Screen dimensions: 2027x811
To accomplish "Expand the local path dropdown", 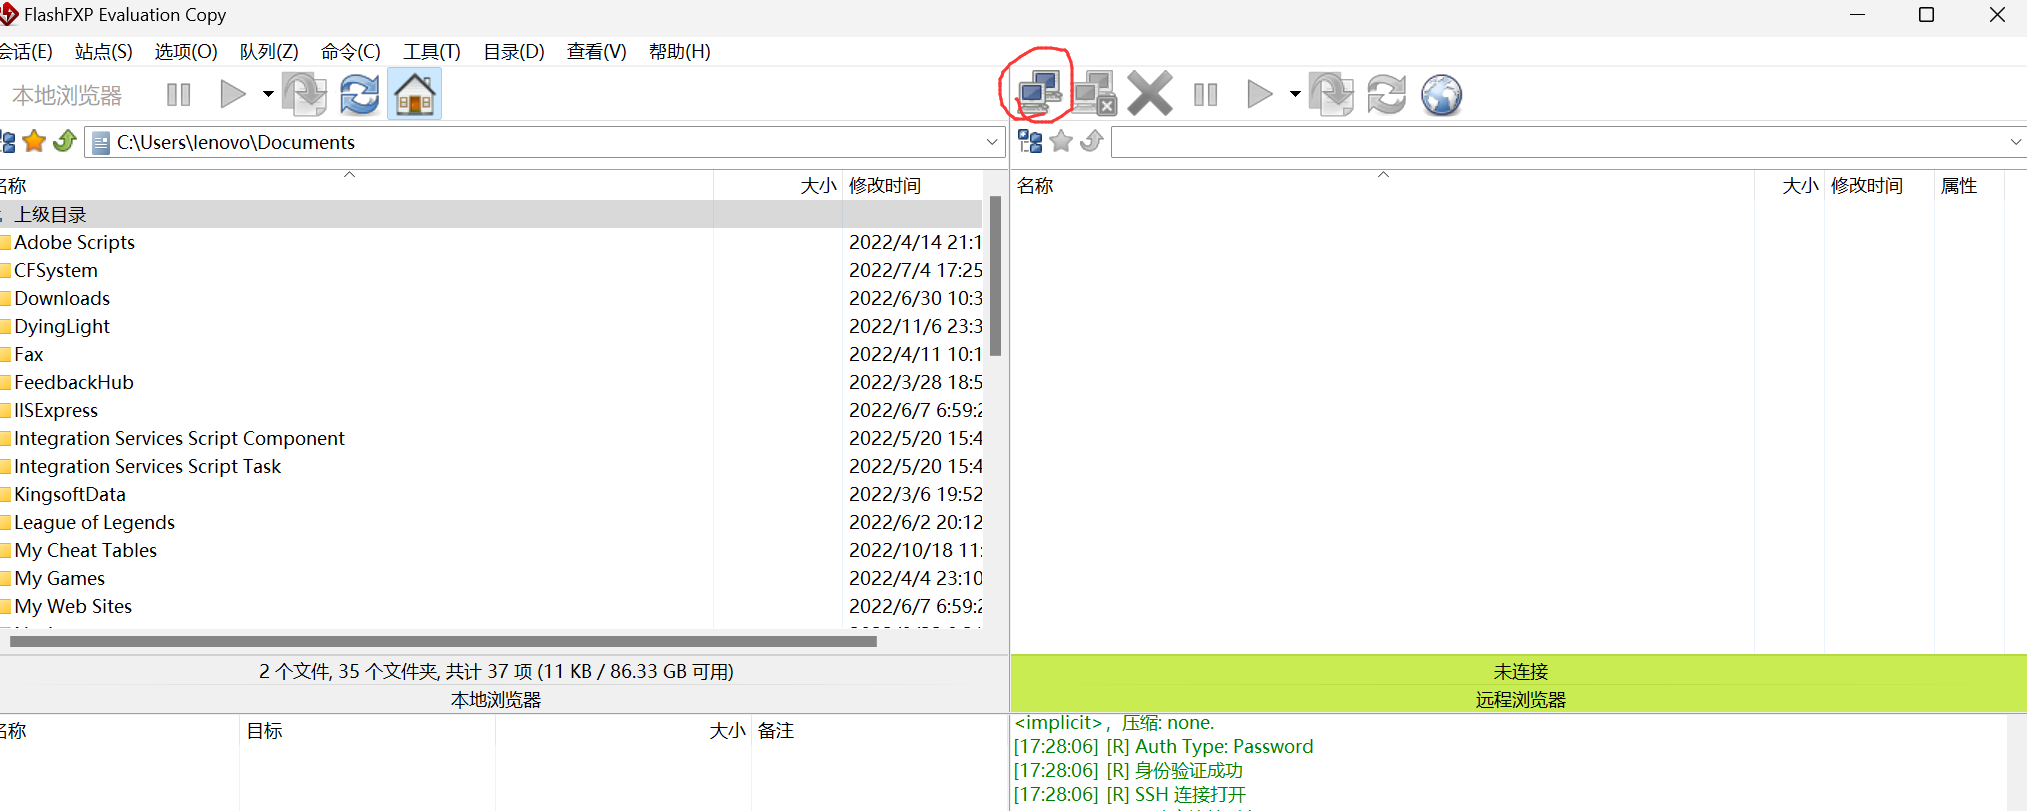I will coord(992,142).
